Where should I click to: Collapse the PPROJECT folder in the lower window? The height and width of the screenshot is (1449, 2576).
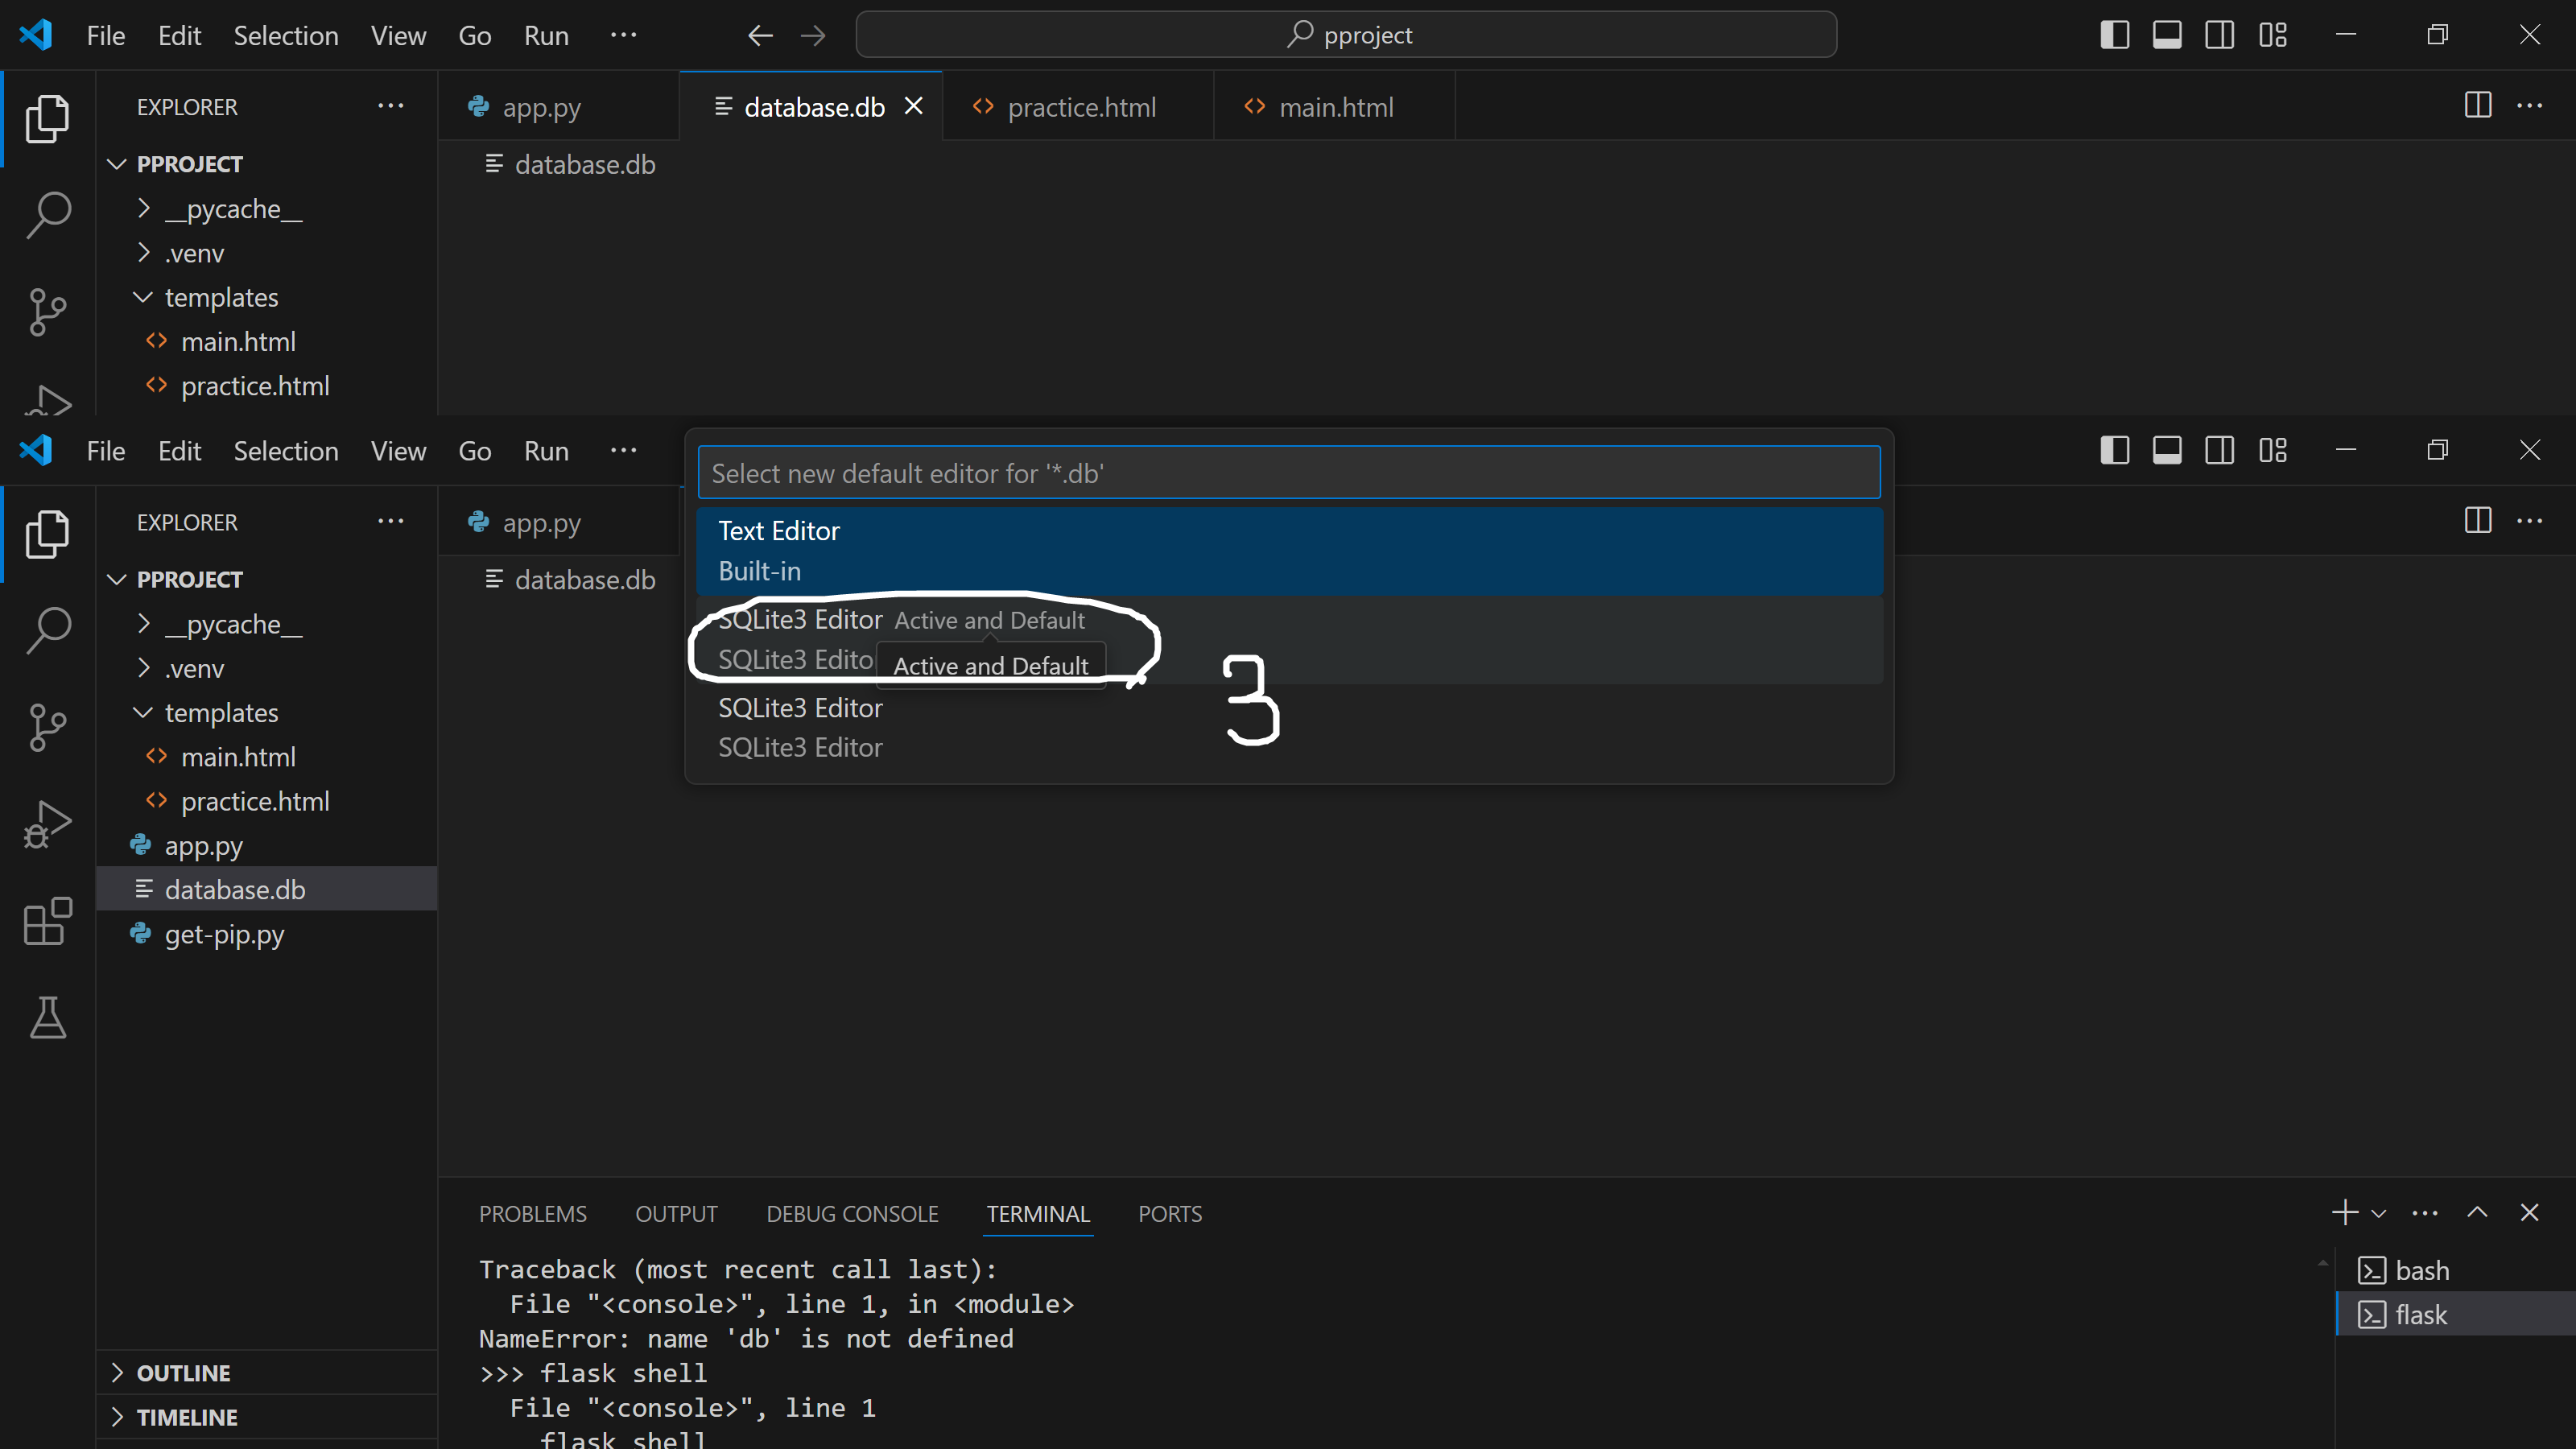pyautogui.click(x=117, y=579)
